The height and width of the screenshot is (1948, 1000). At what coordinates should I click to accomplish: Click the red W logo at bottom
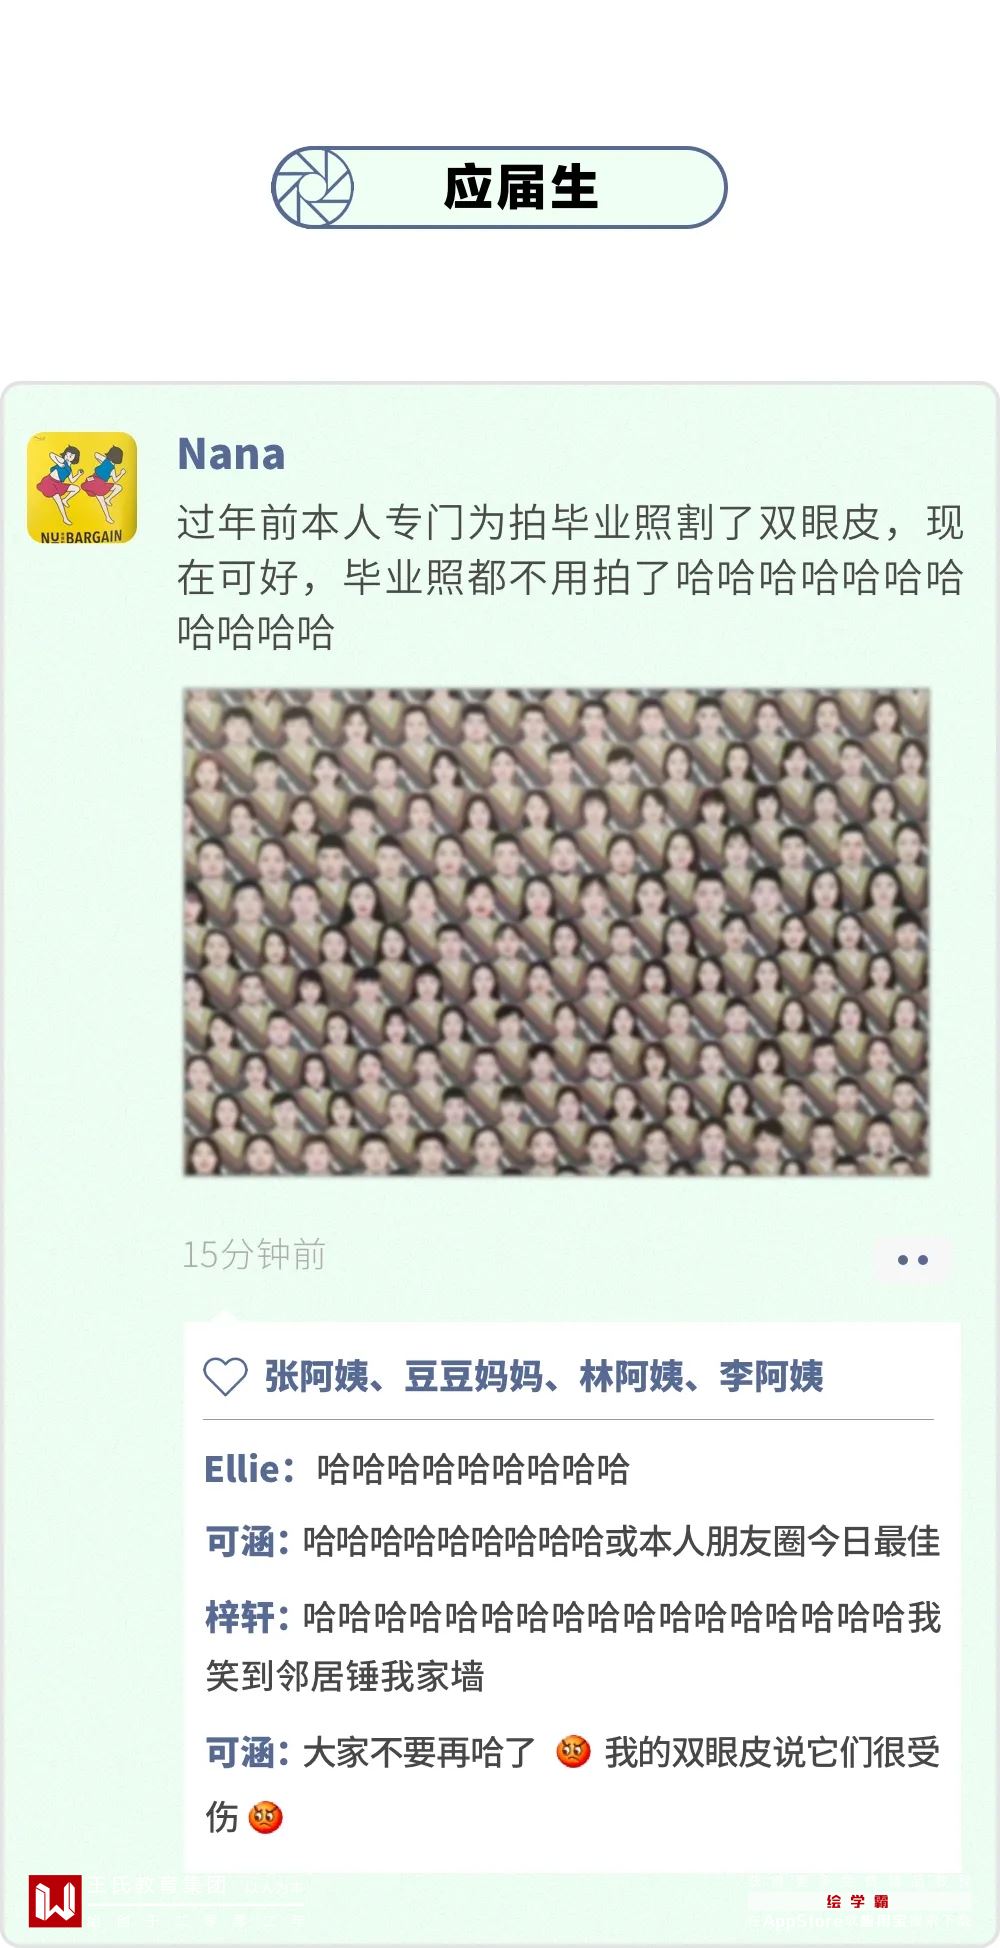[x=55, y=1901]
